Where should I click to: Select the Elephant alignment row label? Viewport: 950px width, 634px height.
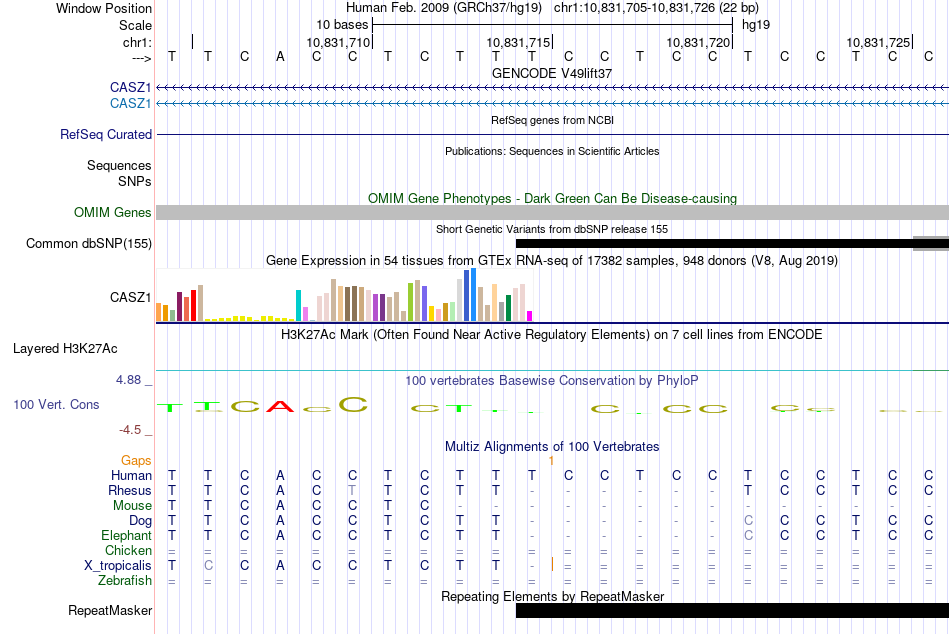point(126,535)
